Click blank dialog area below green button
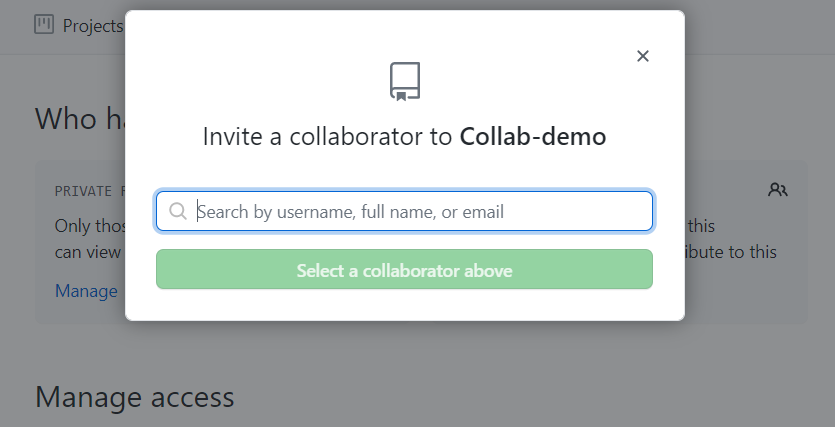 point(404,305)
